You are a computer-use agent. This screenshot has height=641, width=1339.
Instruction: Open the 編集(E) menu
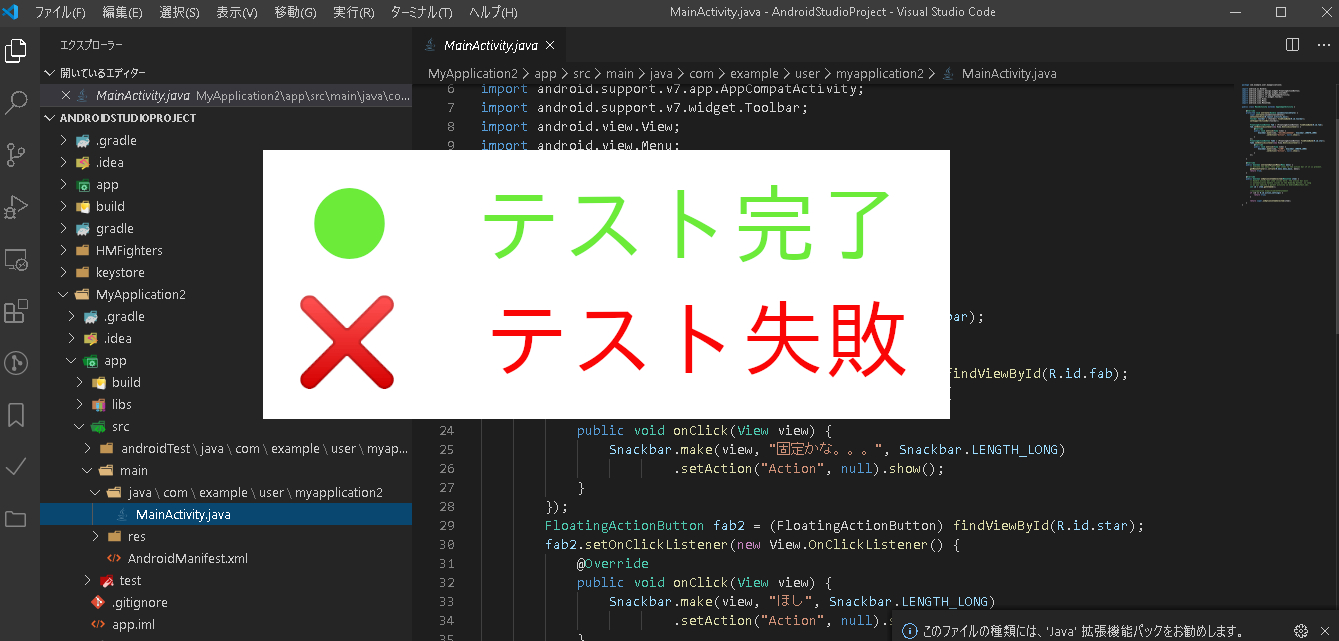(x=122, y=13)
